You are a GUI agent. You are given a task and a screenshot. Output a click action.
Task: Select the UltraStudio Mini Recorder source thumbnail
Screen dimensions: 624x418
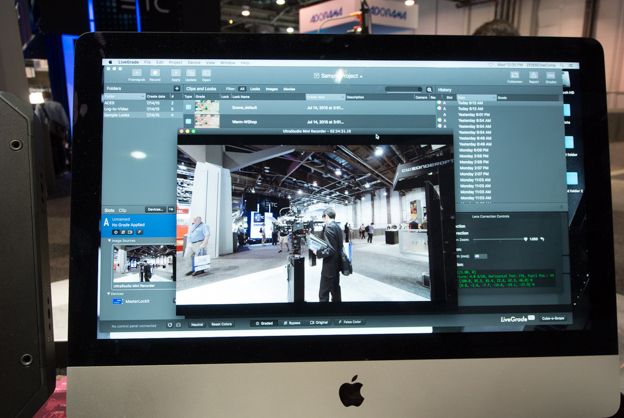[142, 265]
